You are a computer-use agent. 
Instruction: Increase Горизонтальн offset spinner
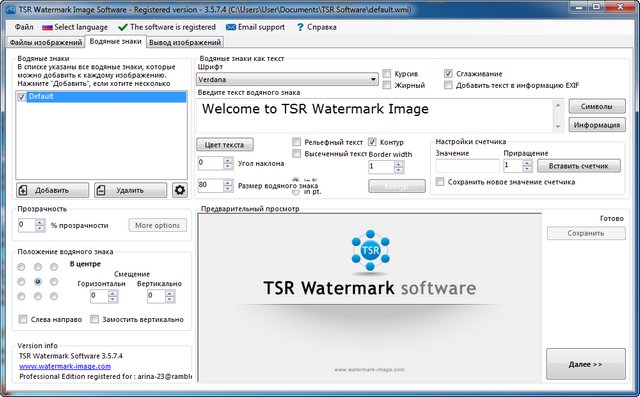point(113,293)
